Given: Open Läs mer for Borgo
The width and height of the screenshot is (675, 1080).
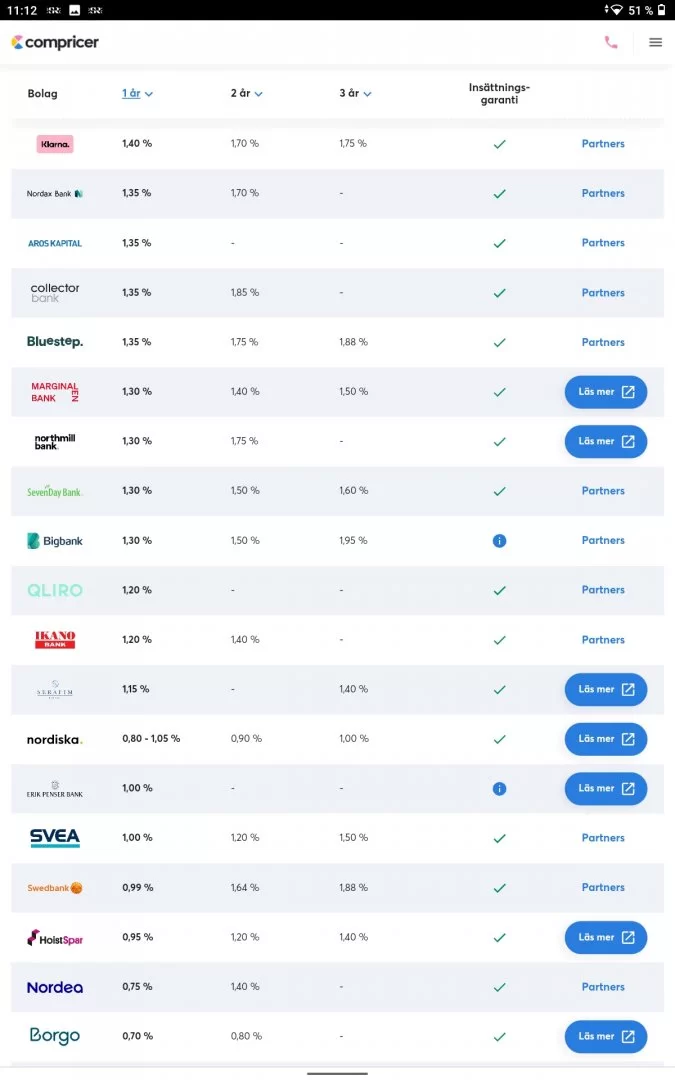Looking at the screenshot, I should pos(605,1037).
